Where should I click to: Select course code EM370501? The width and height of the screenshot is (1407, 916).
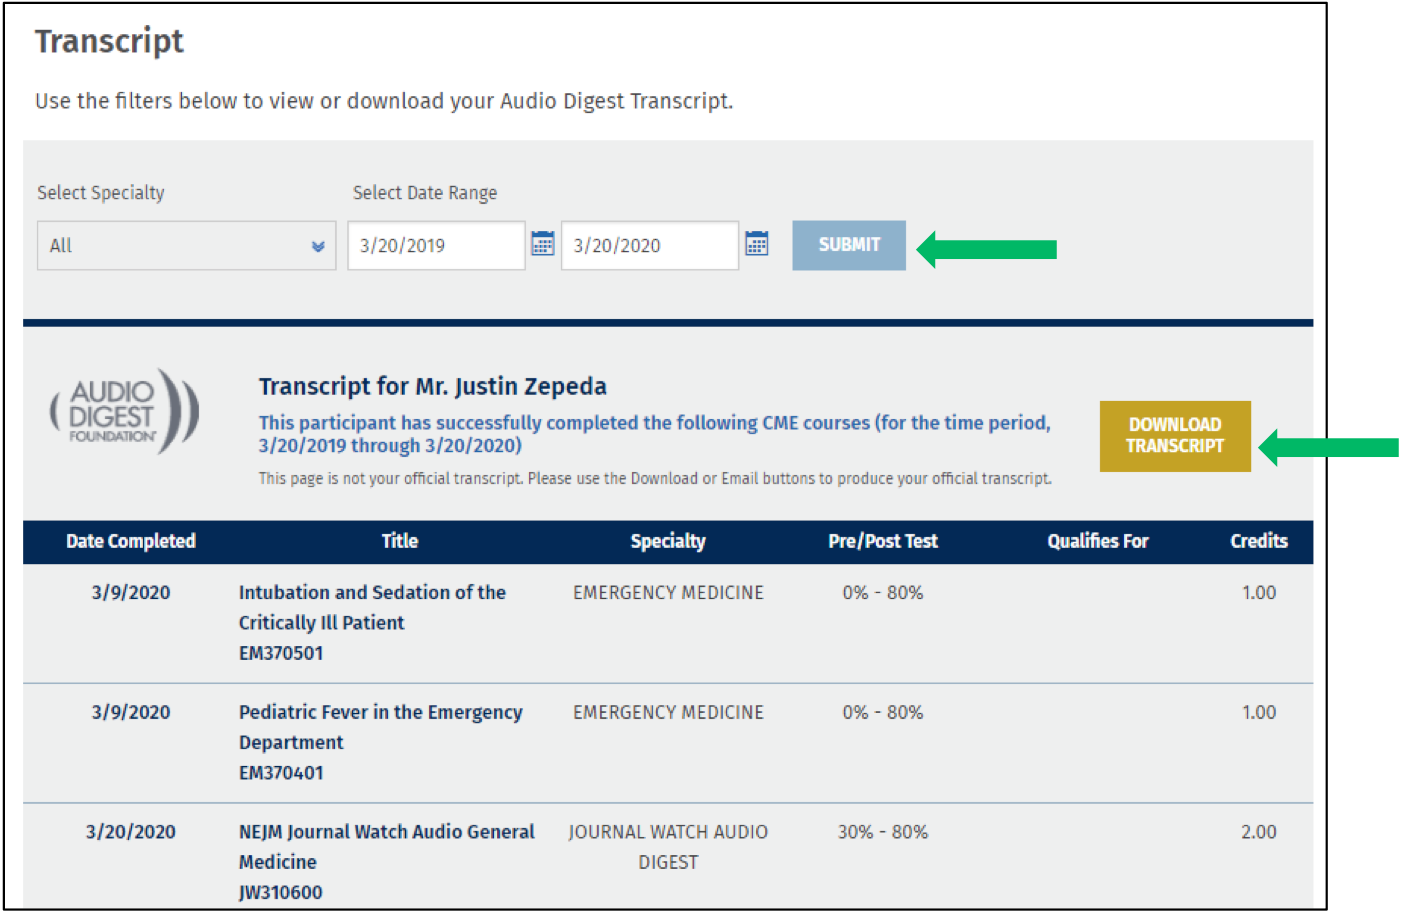281,653
